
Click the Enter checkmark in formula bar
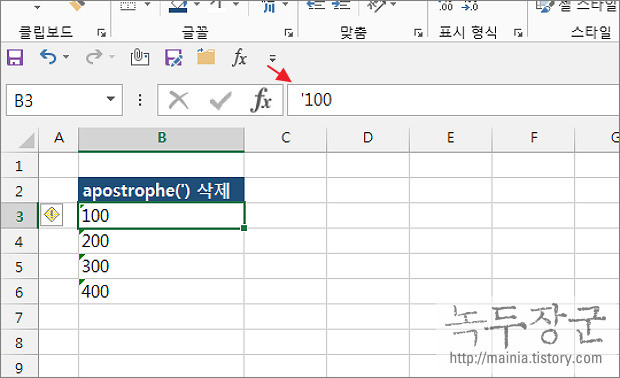pyautogui.click(x=220, y=101)
